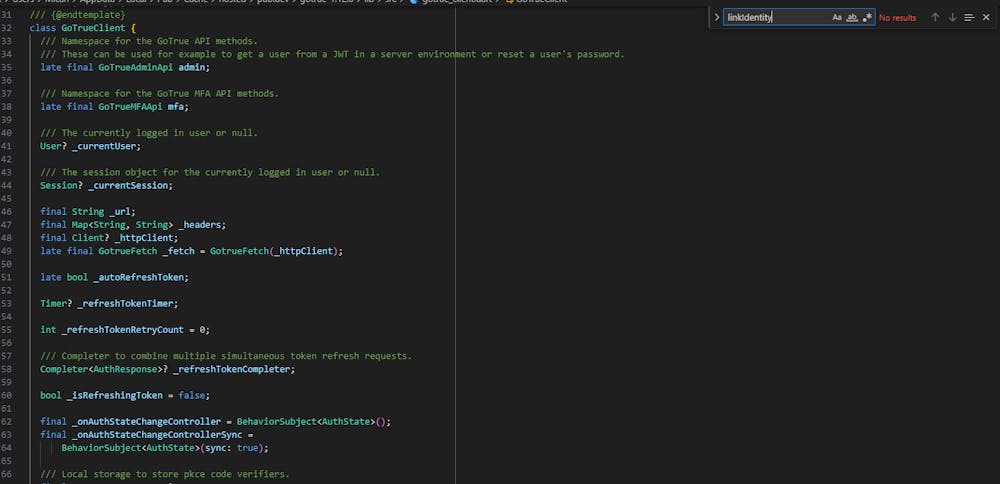Viewport: 1000px width, 484px height.
Task: Go to next match arrow
Action: pyautogui.click(x=952, y=18)
